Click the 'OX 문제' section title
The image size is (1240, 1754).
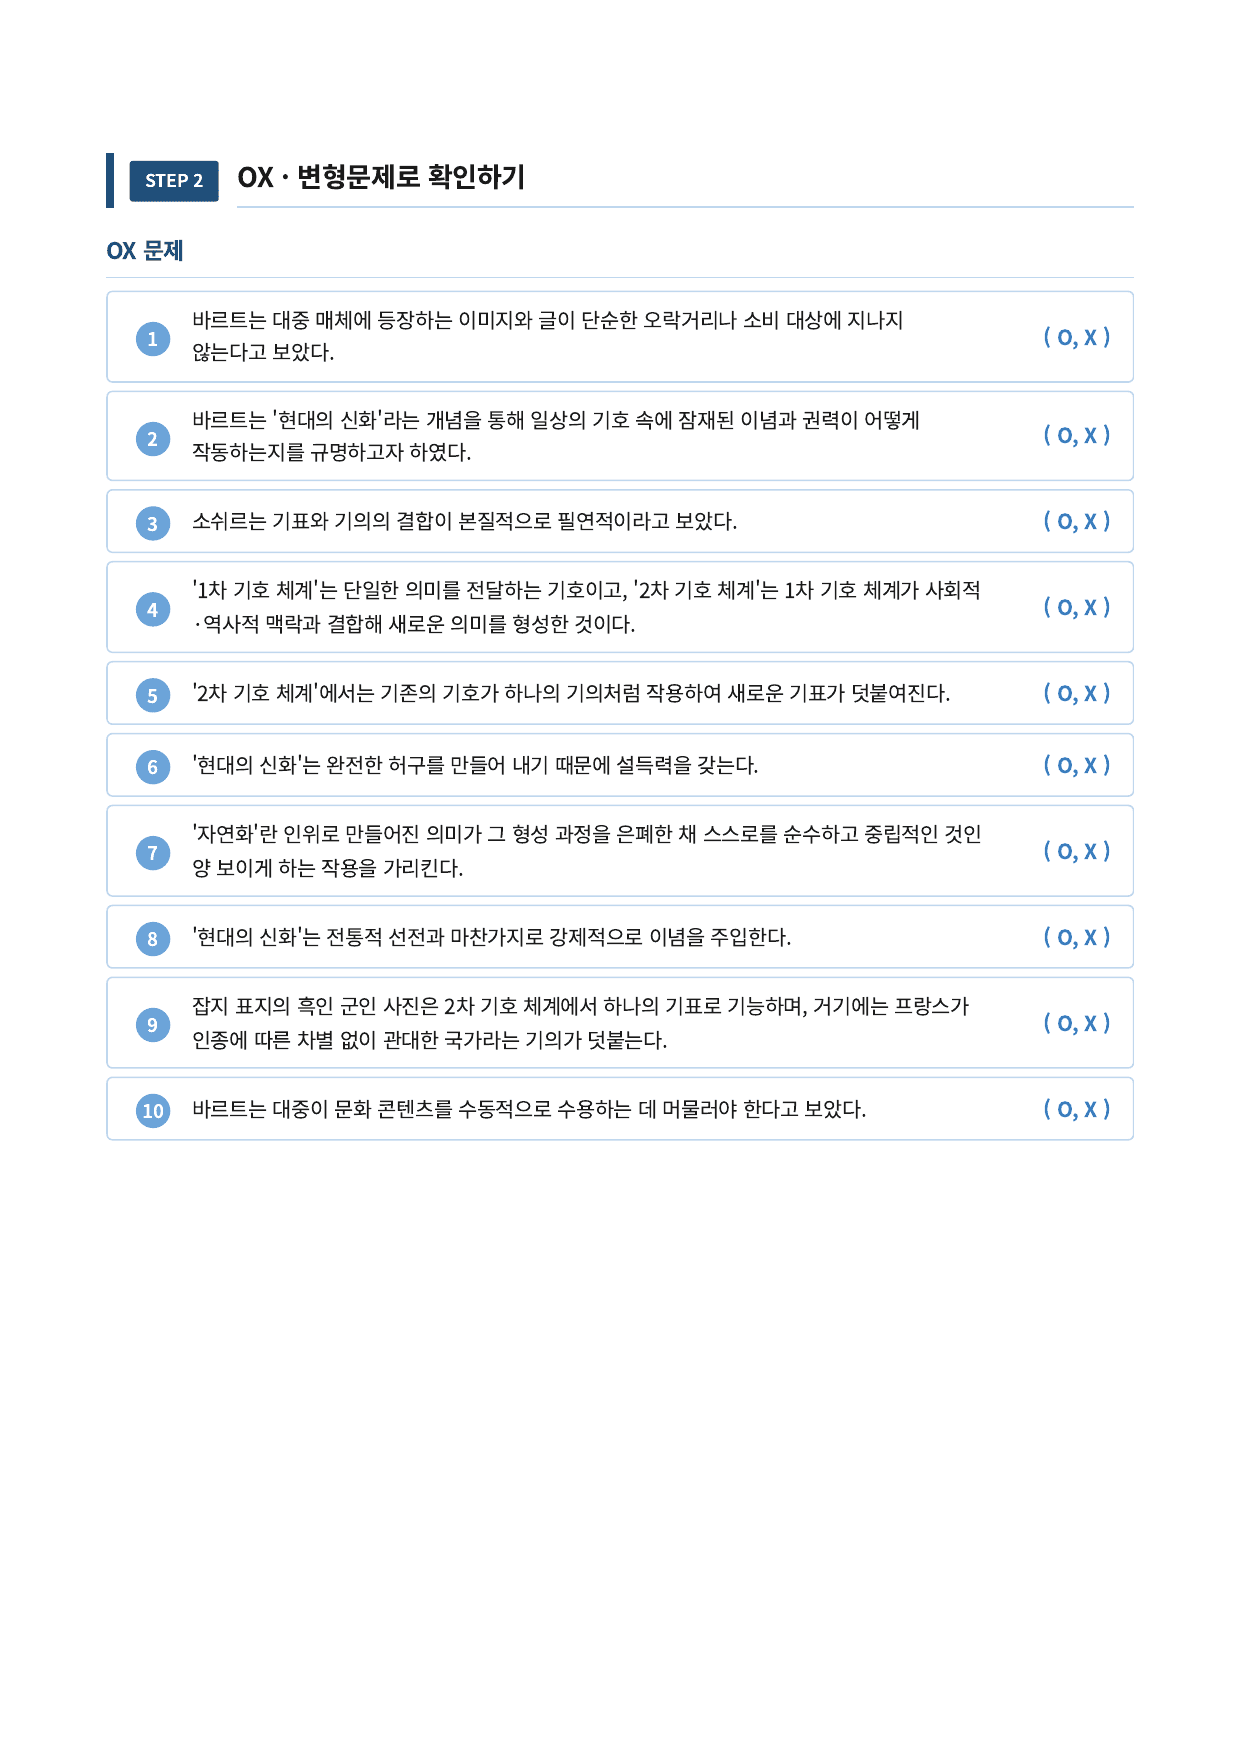click(145, 251)
